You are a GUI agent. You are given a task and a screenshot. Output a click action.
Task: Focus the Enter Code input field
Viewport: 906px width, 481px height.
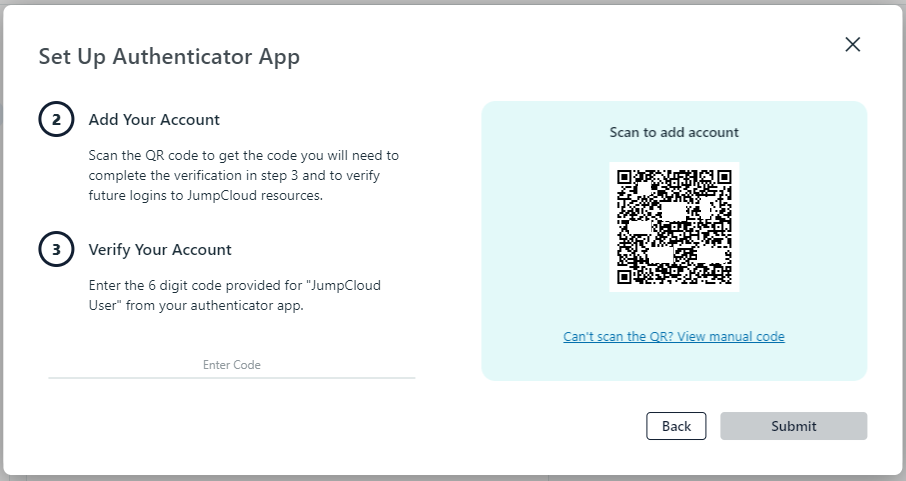(x=232, y=365)
